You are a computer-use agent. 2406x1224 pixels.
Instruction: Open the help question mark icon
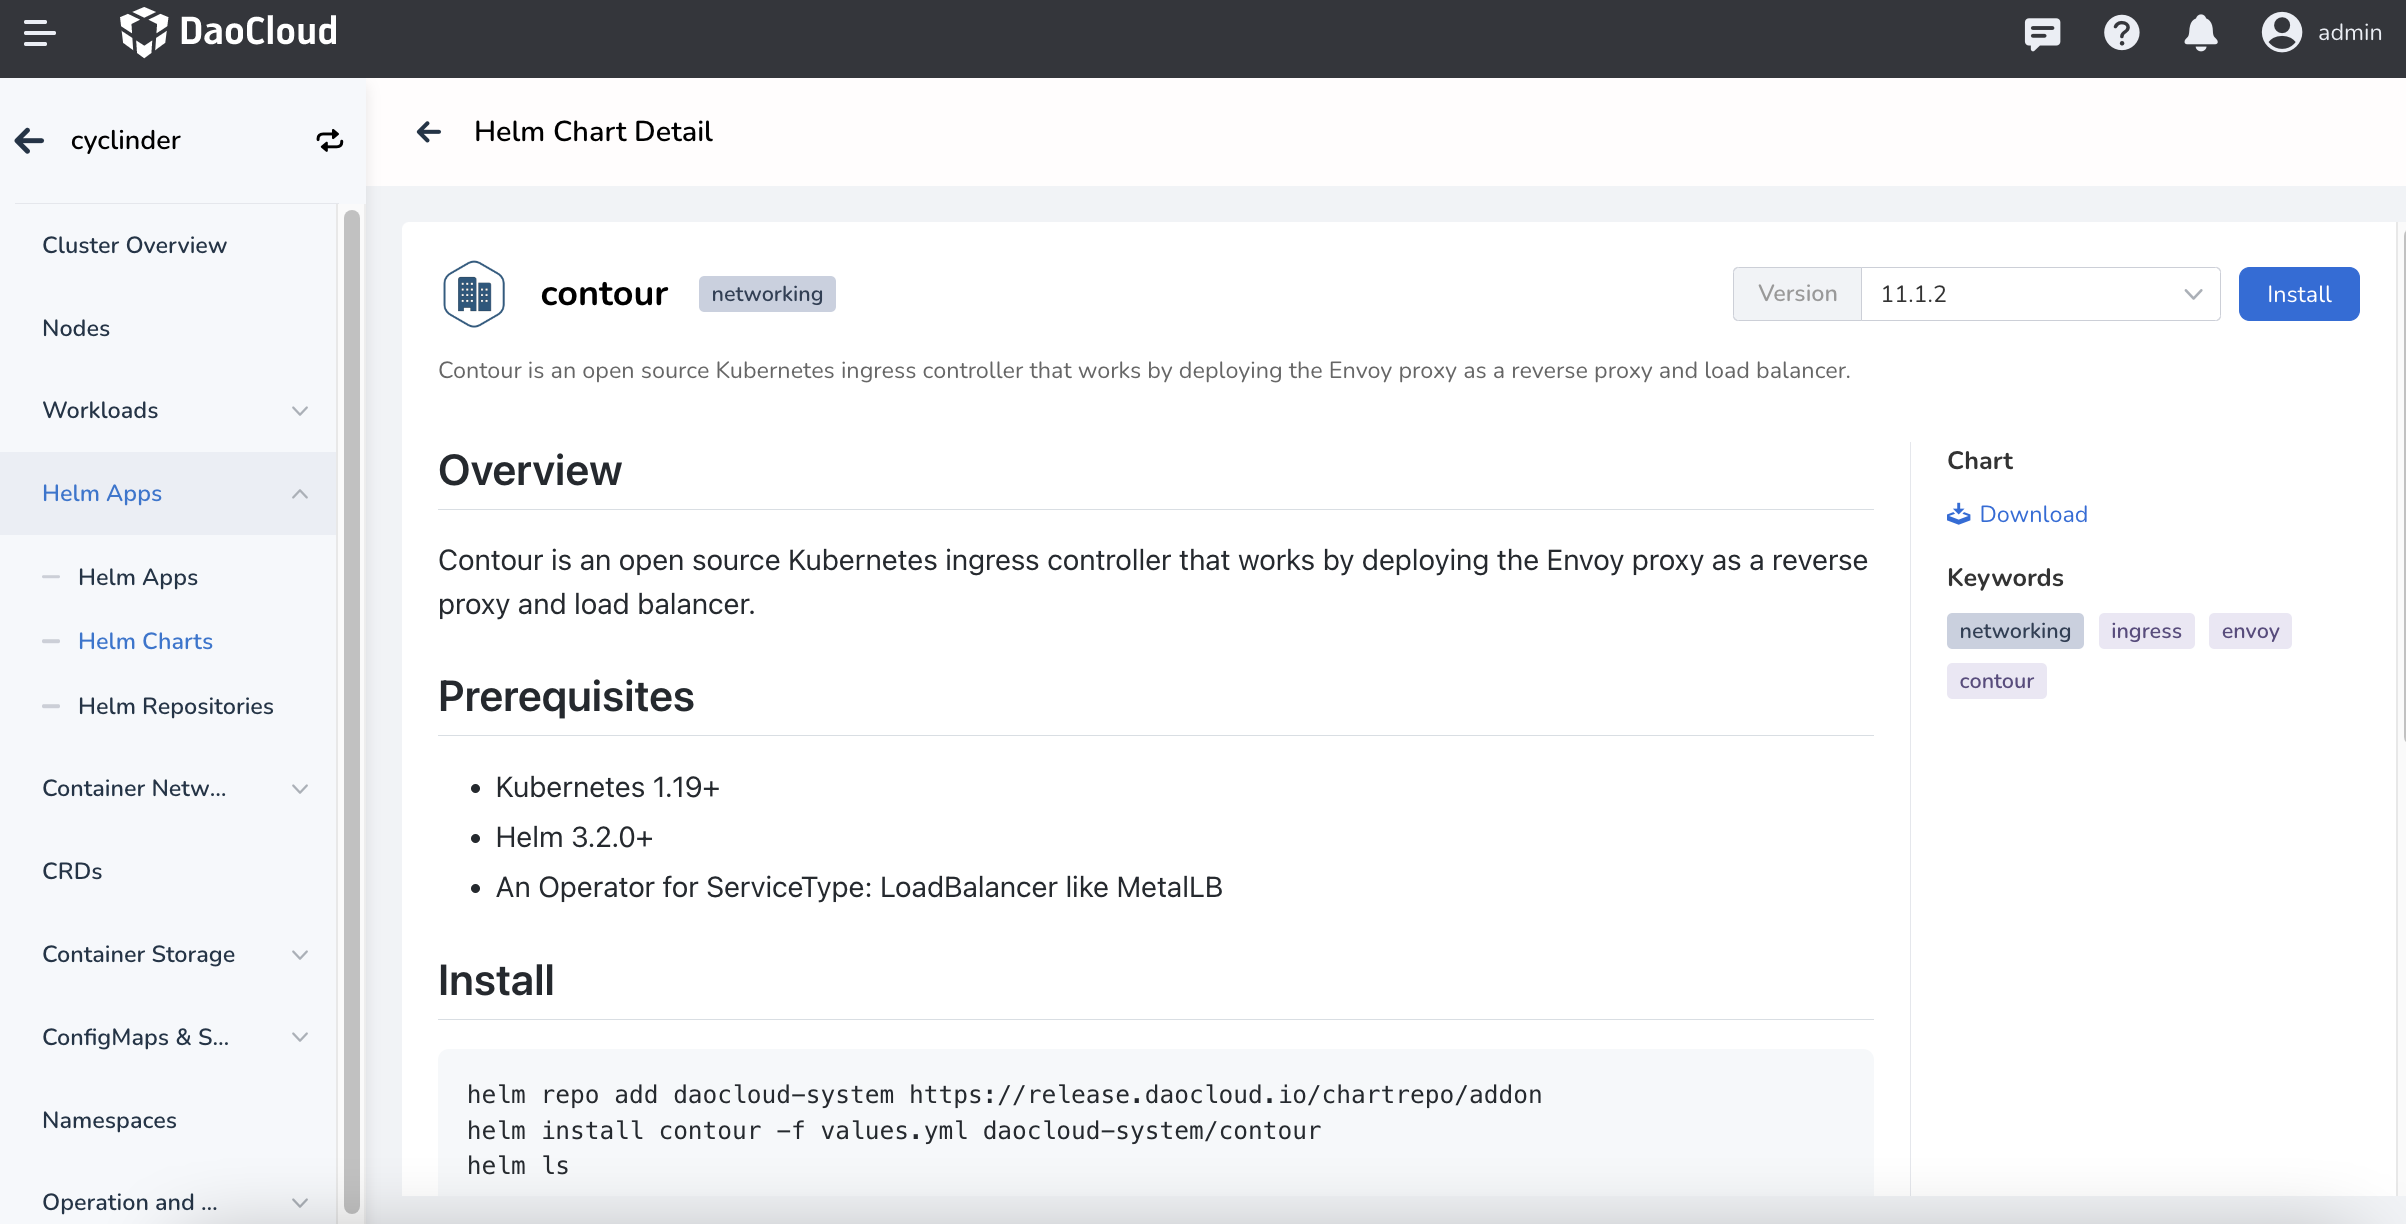[x=2121, y=33]
